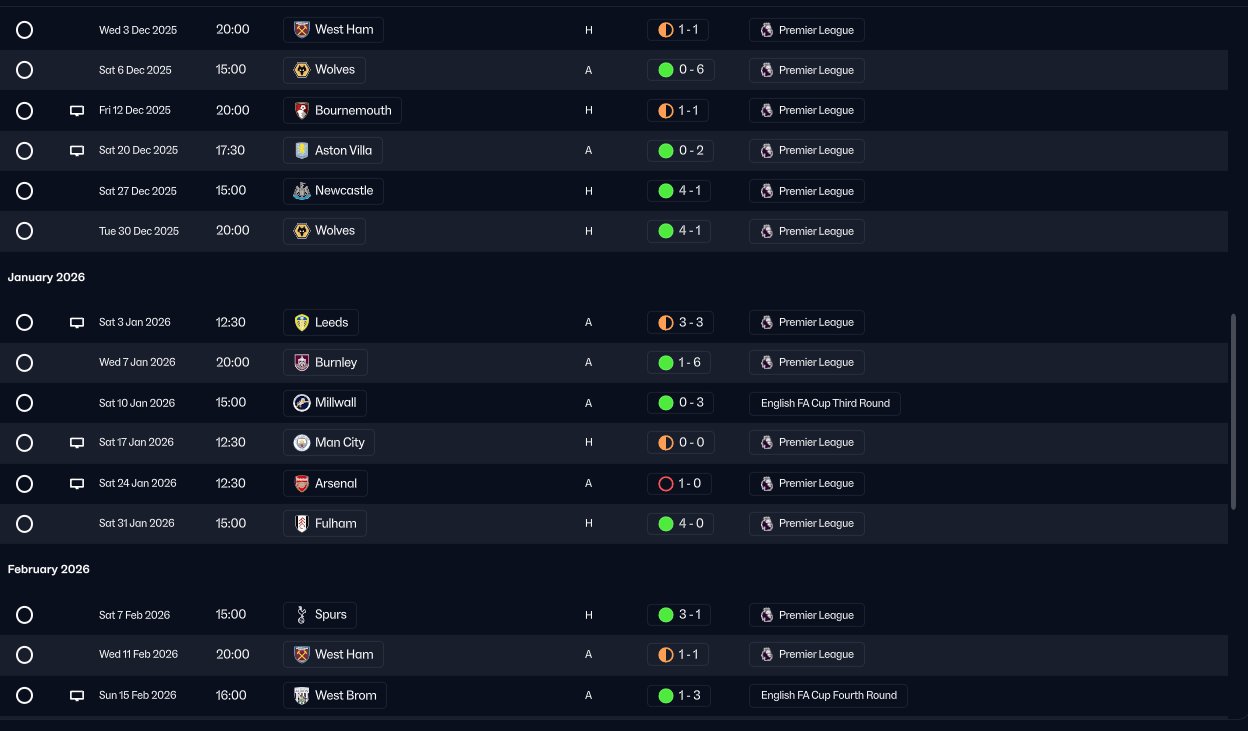Click the TV icon beside Leeds fixture

[x=77, y=323]
